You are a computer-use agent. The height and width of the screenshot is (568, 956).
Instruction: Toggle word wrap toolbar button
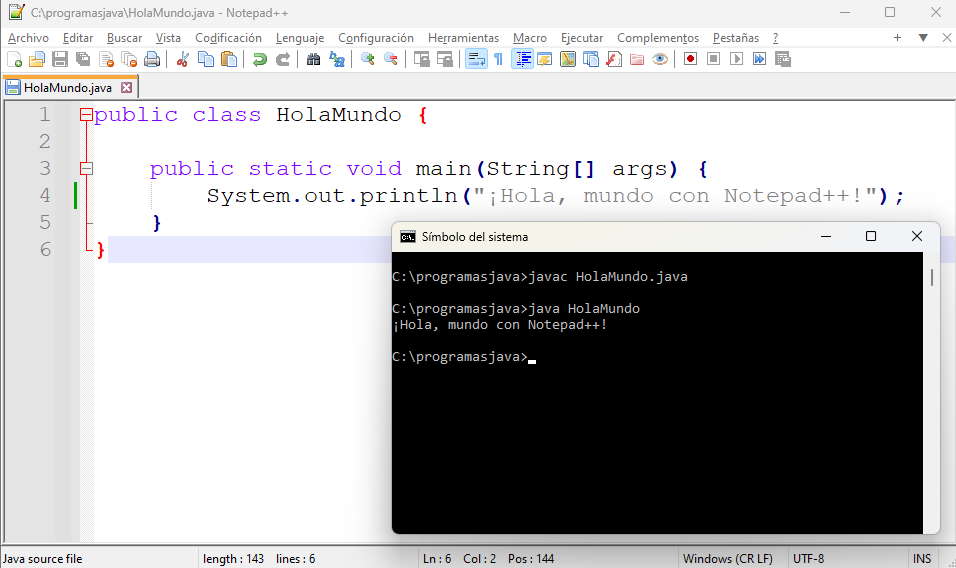tap(476, 59)
